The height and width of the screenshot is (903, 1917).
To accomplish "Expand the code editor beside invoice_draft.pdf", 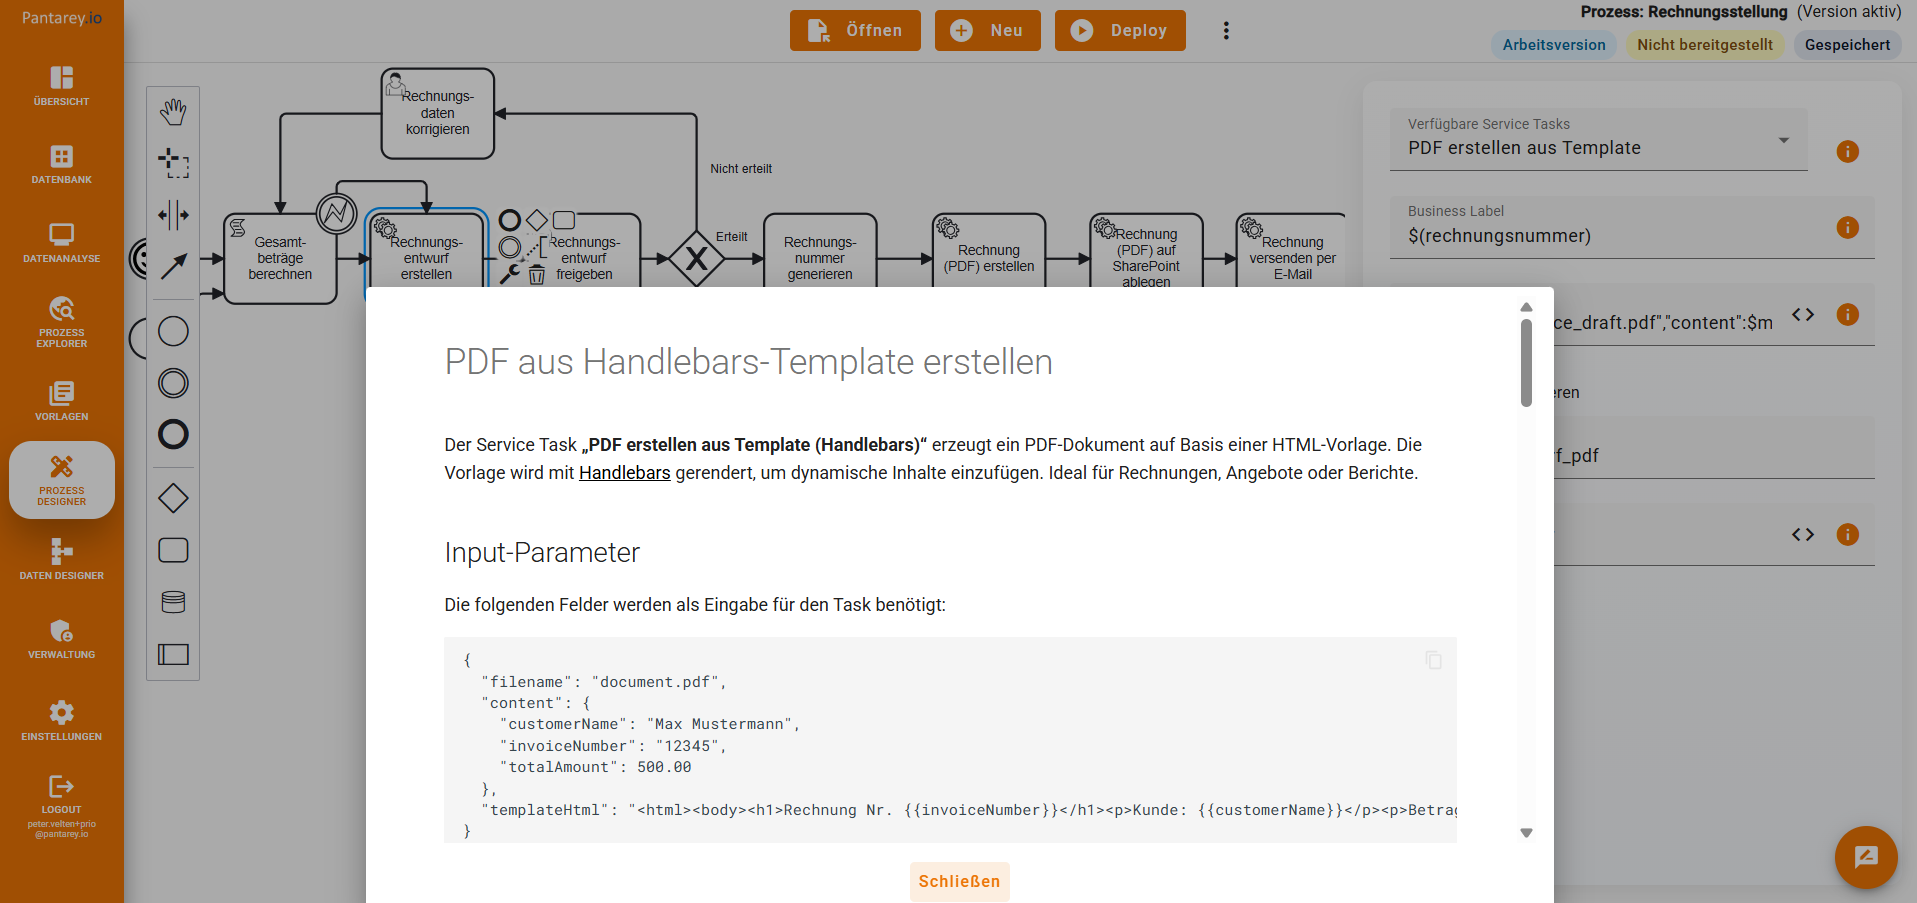I will click(x=1803, y=314).
